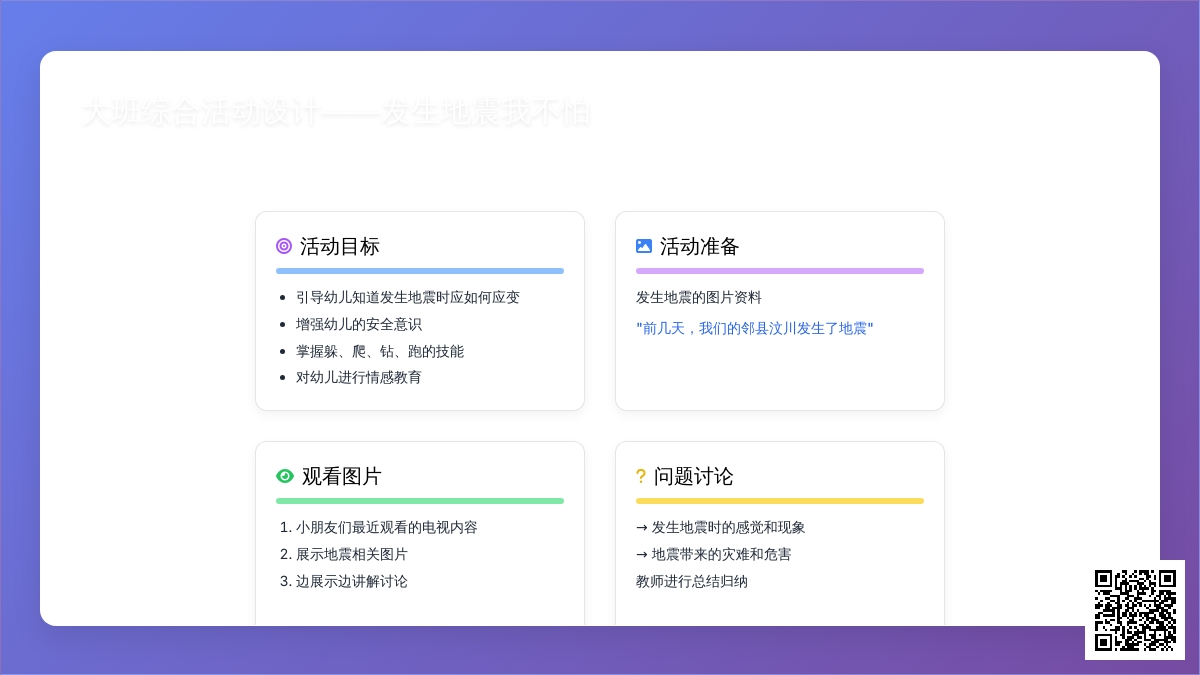Viewport: 1200px width, 675px height.
Task: Click the green eye icon beside 观看图片
Action: [x=285, y=476]
